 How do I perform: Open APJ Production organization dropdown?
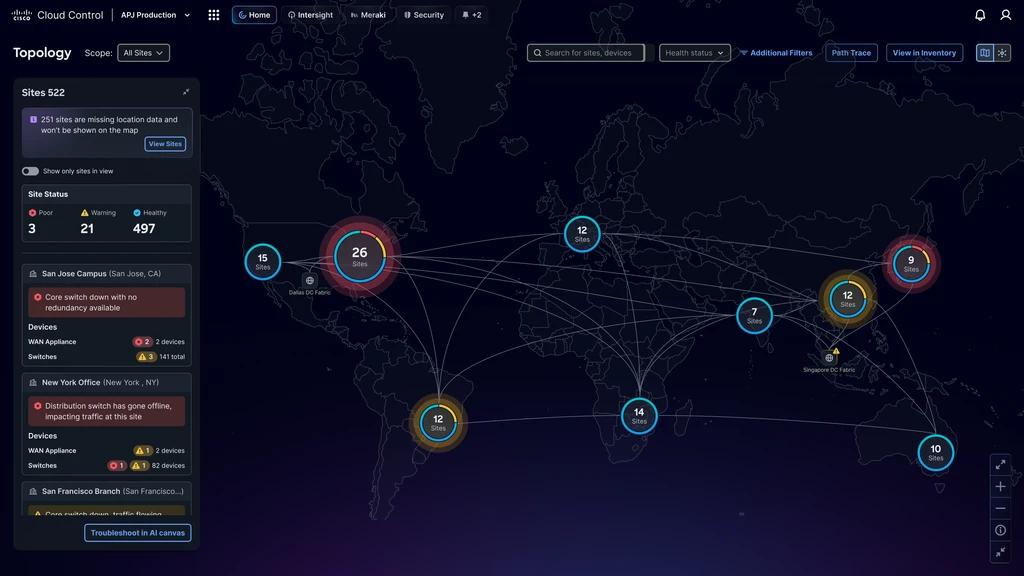pyautogui.click(x=155, y=15)
